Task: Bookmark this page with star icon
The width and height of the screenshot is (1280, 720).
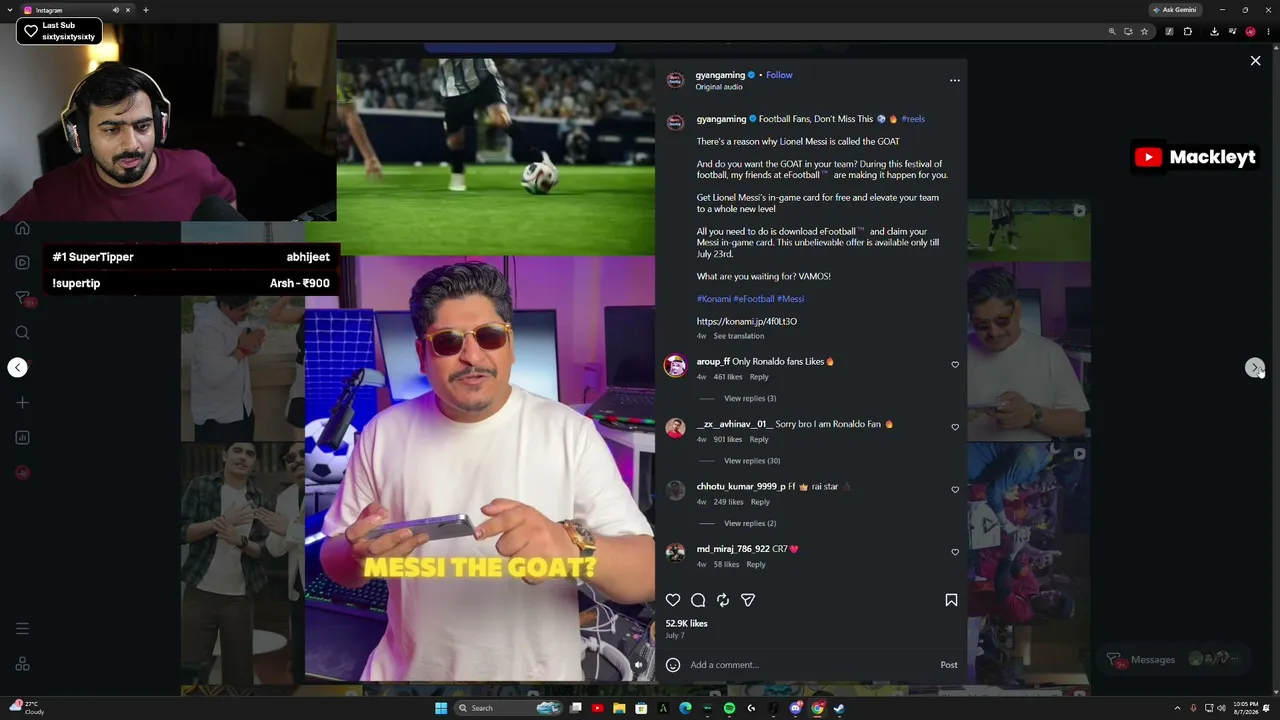Action: click(1145, 31)
